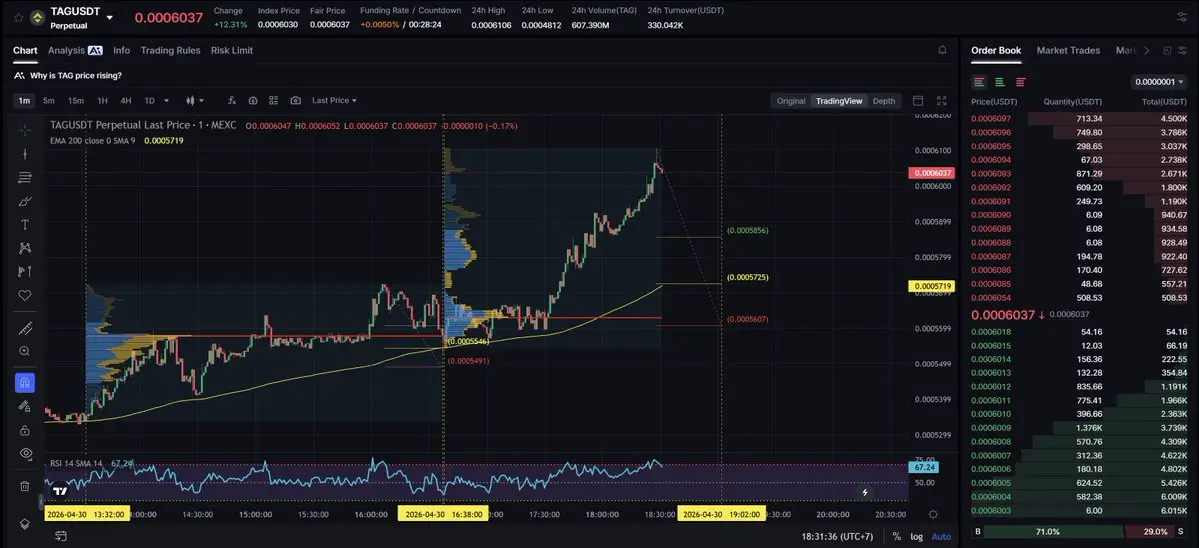Switch chart to Original view
1199x548 pixels.
pos(791,101)
